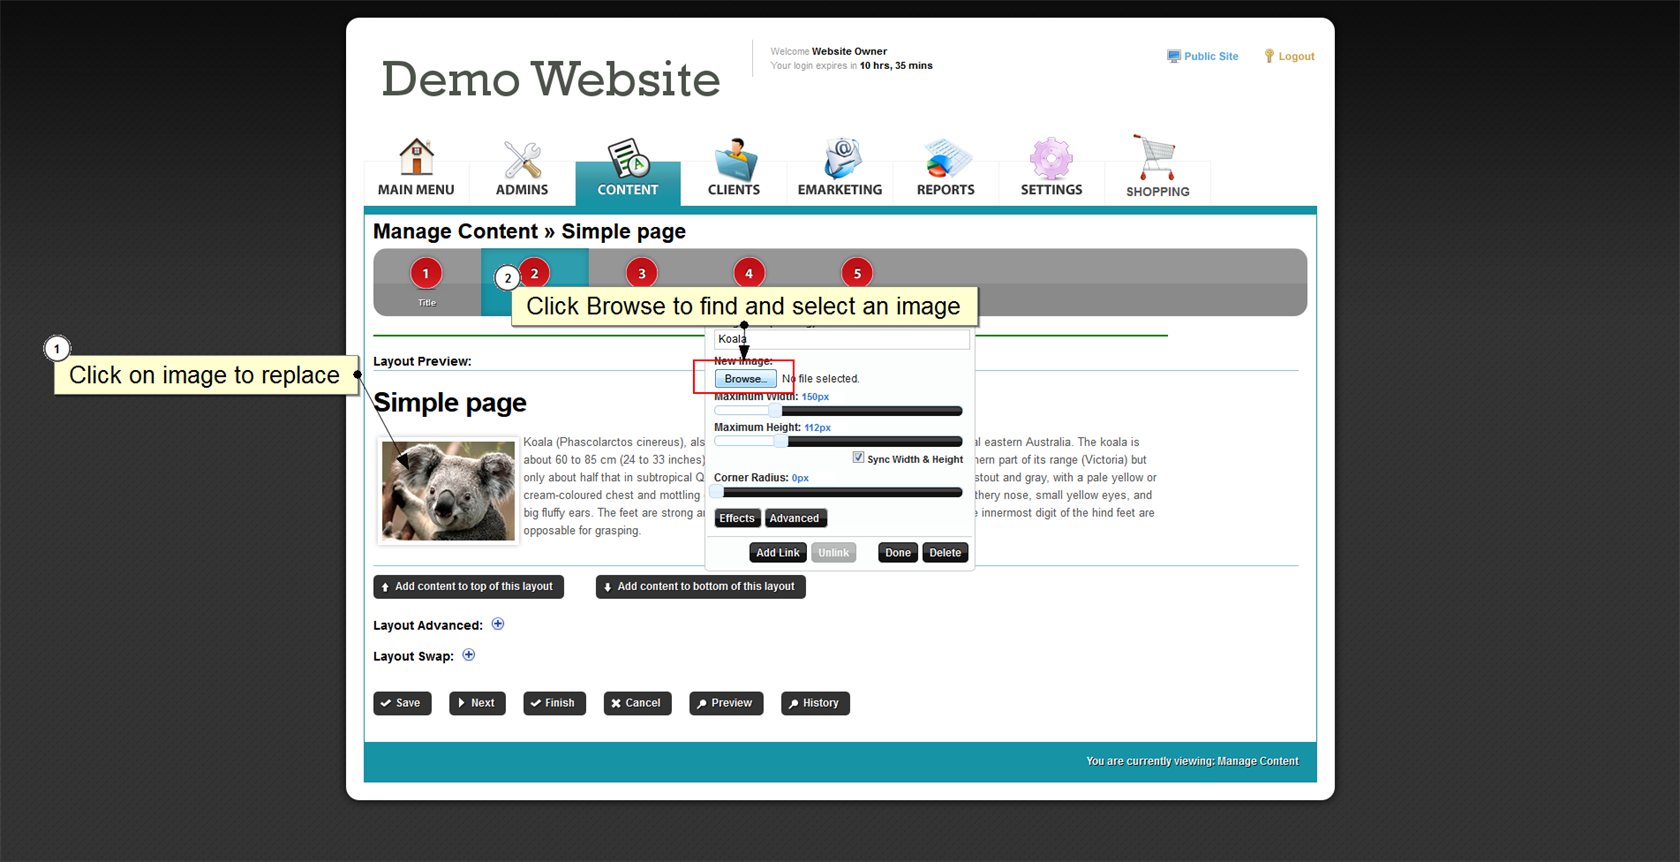Open the Shopping cart icon
Screen dimensions: 1680x862
pos(1157,160)
